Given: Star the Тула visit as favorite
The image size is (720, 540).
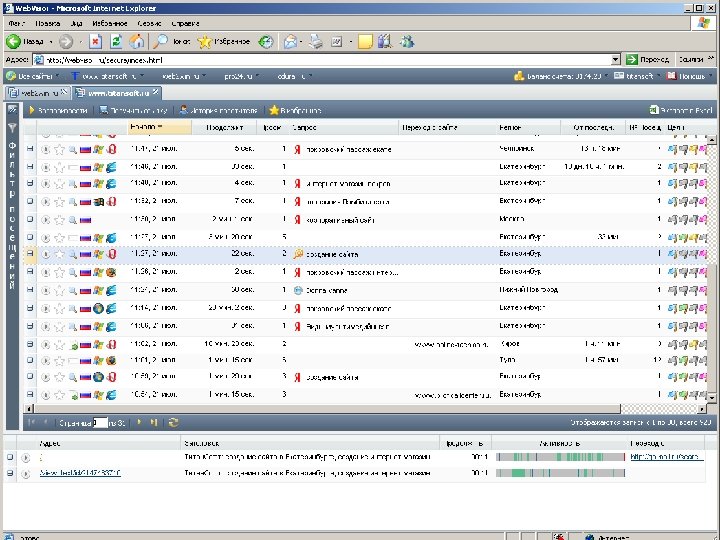Looking at the screenshot, I should pos(59,360).
